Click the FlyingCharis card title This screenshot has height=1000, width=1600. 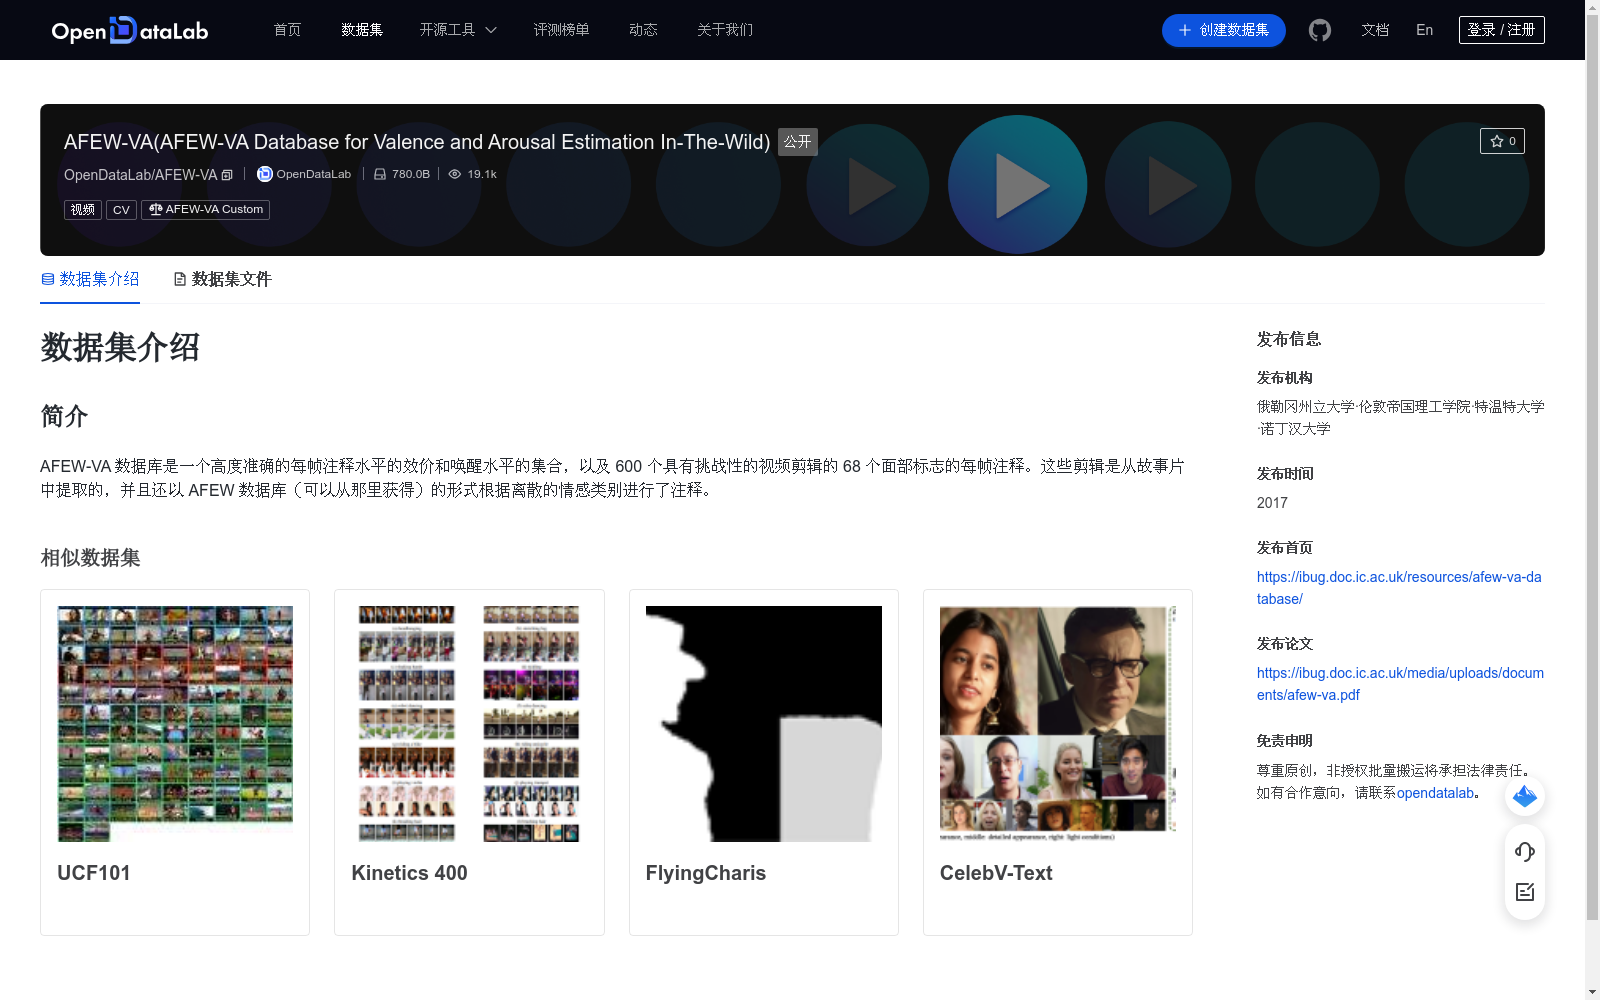pyautogui.click(x=706, y=873)
